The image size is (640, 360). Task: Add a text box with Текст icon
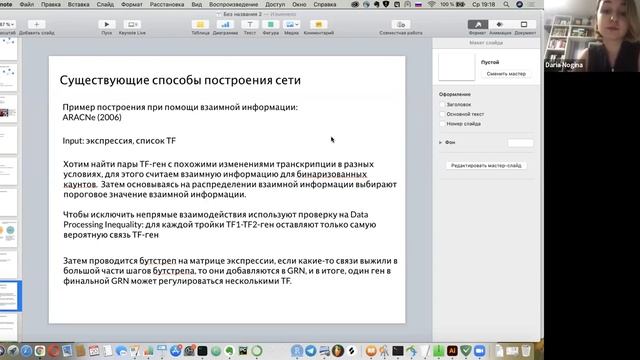[250, 24]
